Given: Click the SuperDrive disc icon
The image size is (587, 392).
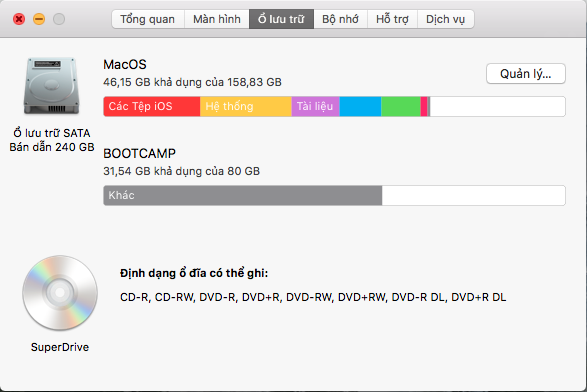Looking at the screenshot, I should (x=60, y=293).
